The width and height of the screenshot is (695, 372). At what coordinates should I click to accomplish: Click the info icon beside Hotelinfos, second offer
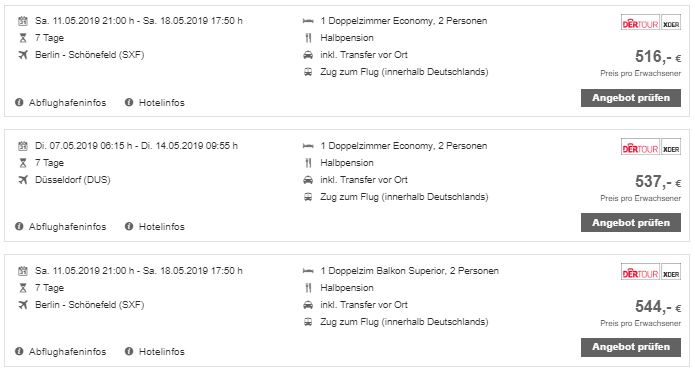pos(129,227)
